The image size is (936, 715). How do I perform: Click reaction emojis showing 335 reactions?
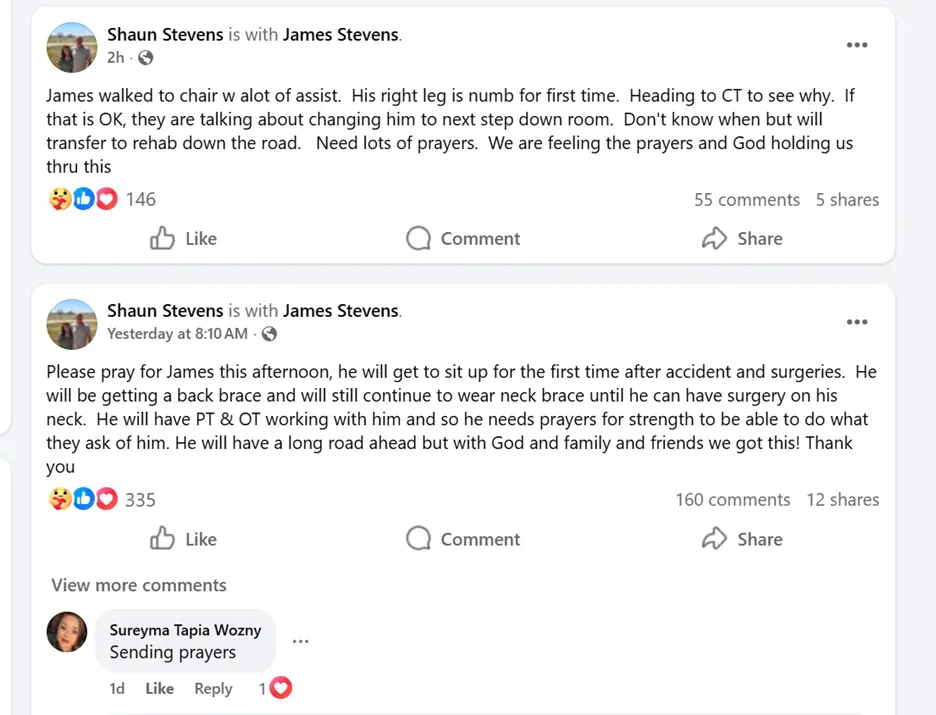click(x=83, y=499)
